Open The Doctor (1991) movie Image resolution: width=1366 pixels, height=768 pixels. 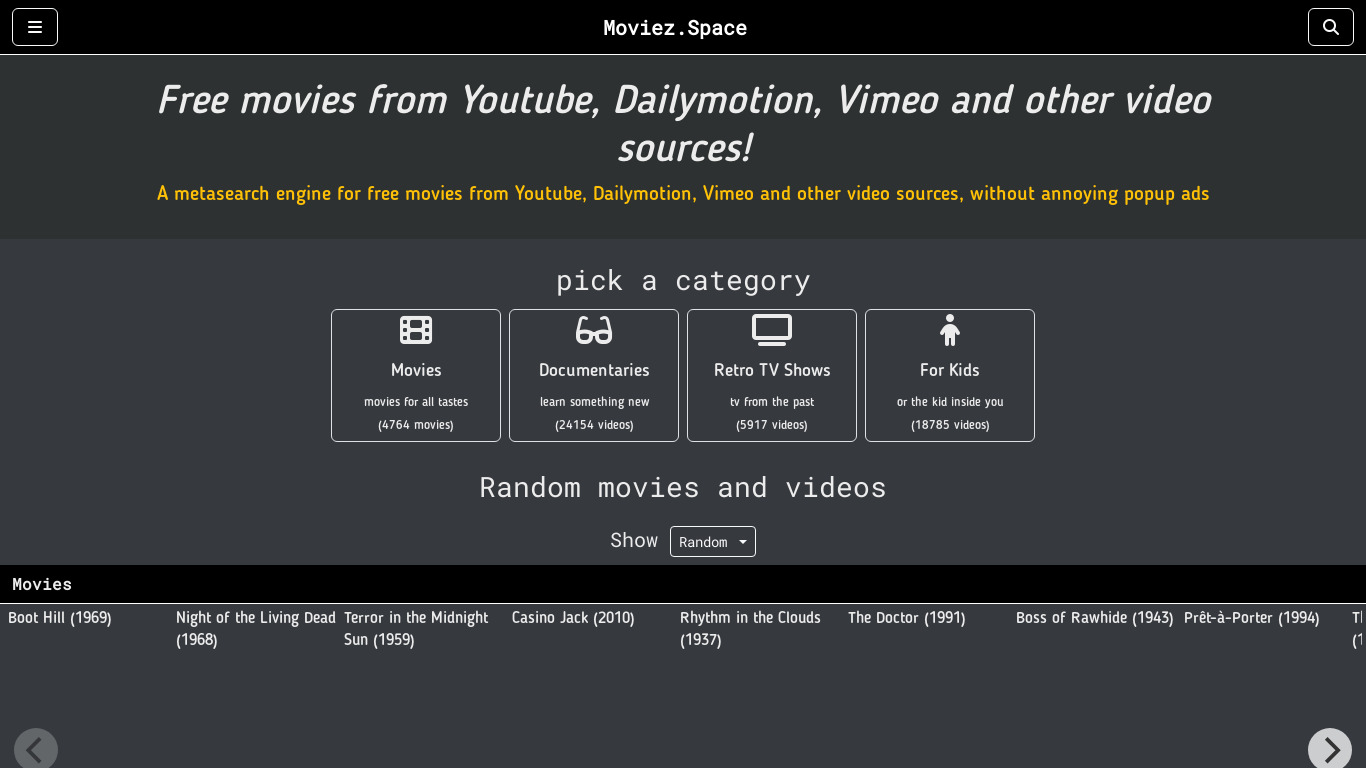pyautogui.click(x=907, y=618)
